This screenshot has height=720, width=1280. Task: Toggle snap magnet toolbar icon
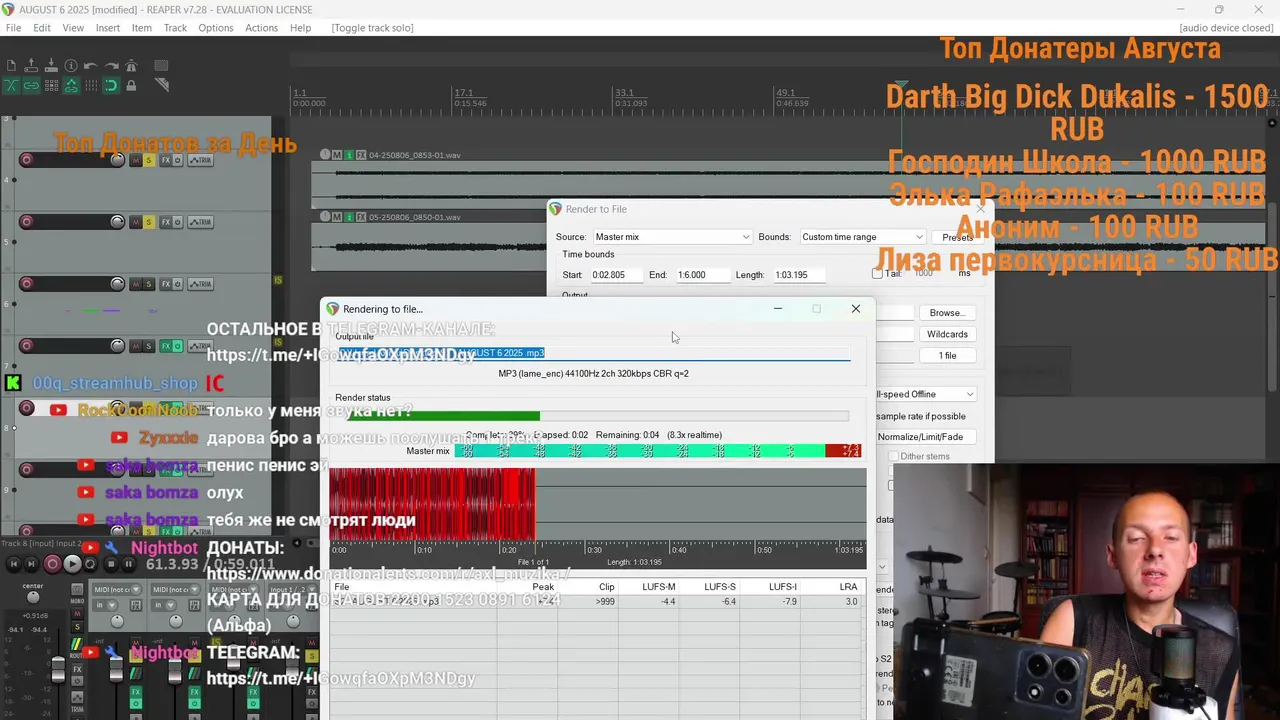111,86
